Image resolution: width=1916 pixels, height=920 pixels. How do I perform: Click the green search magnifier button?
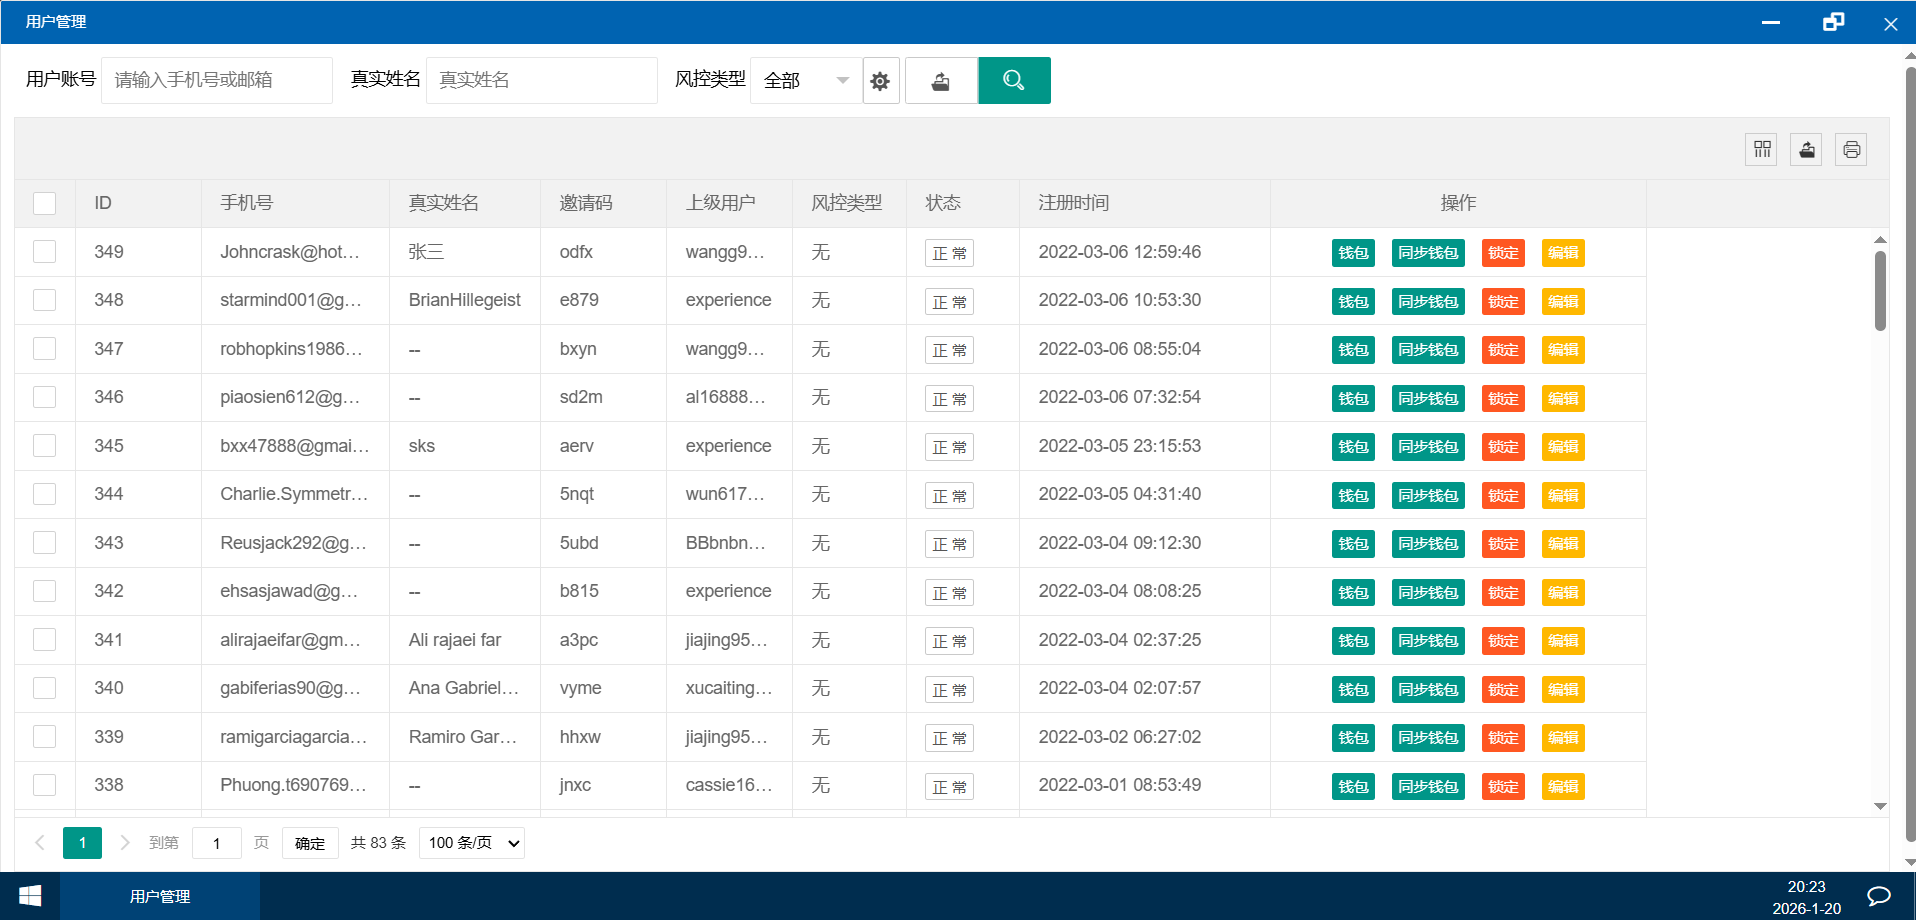click(x=1013, y=80)
